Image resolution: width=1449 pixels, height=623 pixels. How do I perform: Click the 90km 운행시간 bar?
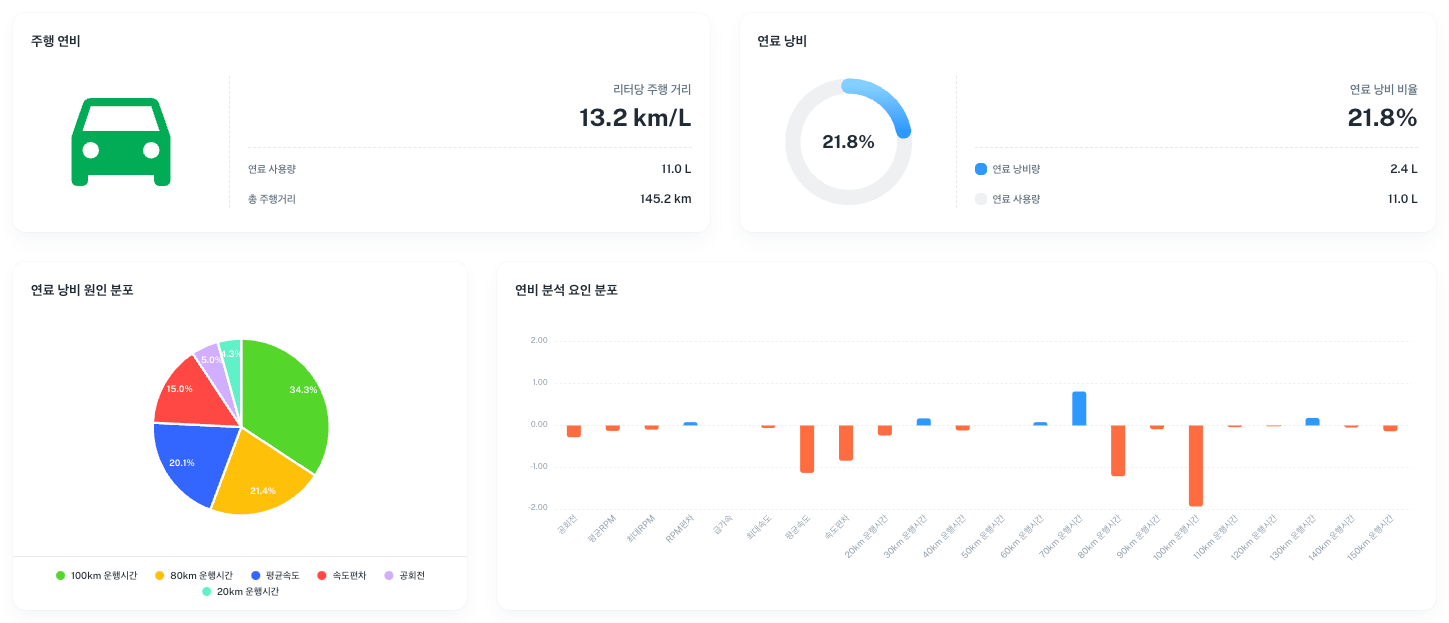tap(1157, 427)
